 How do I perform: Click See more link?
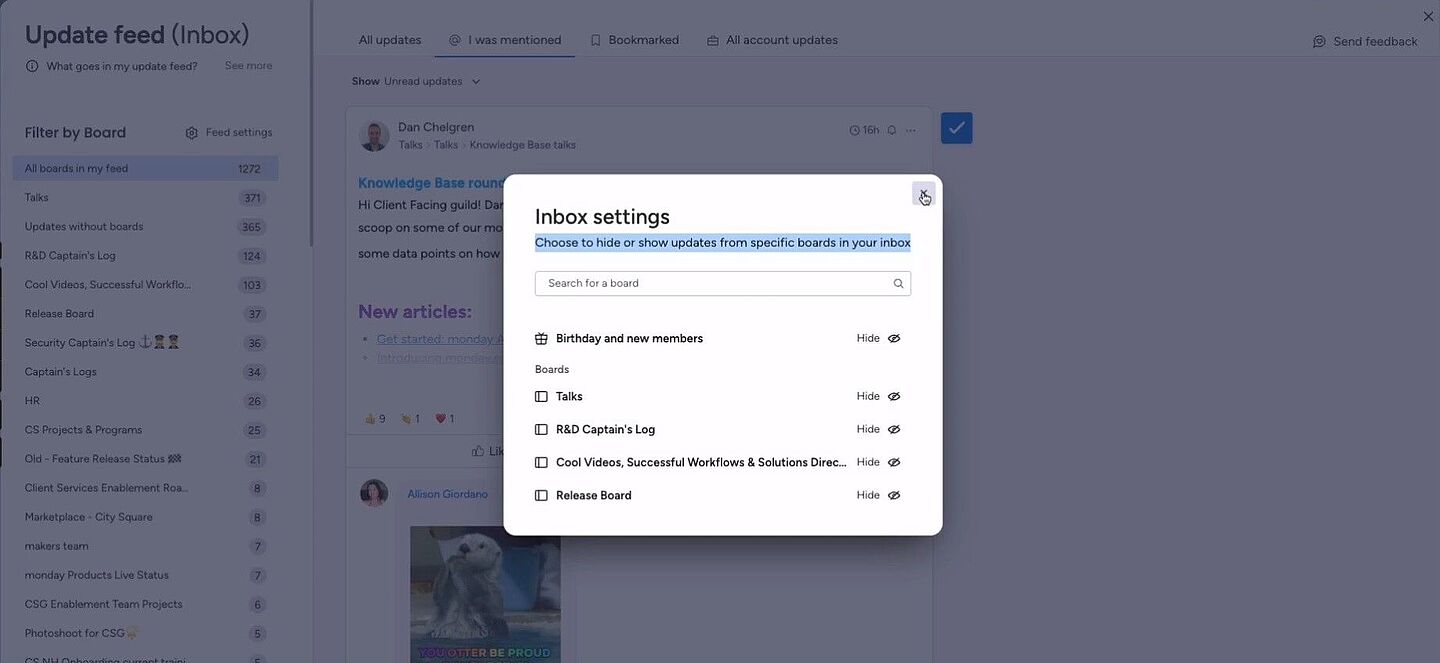coord(248,65)
